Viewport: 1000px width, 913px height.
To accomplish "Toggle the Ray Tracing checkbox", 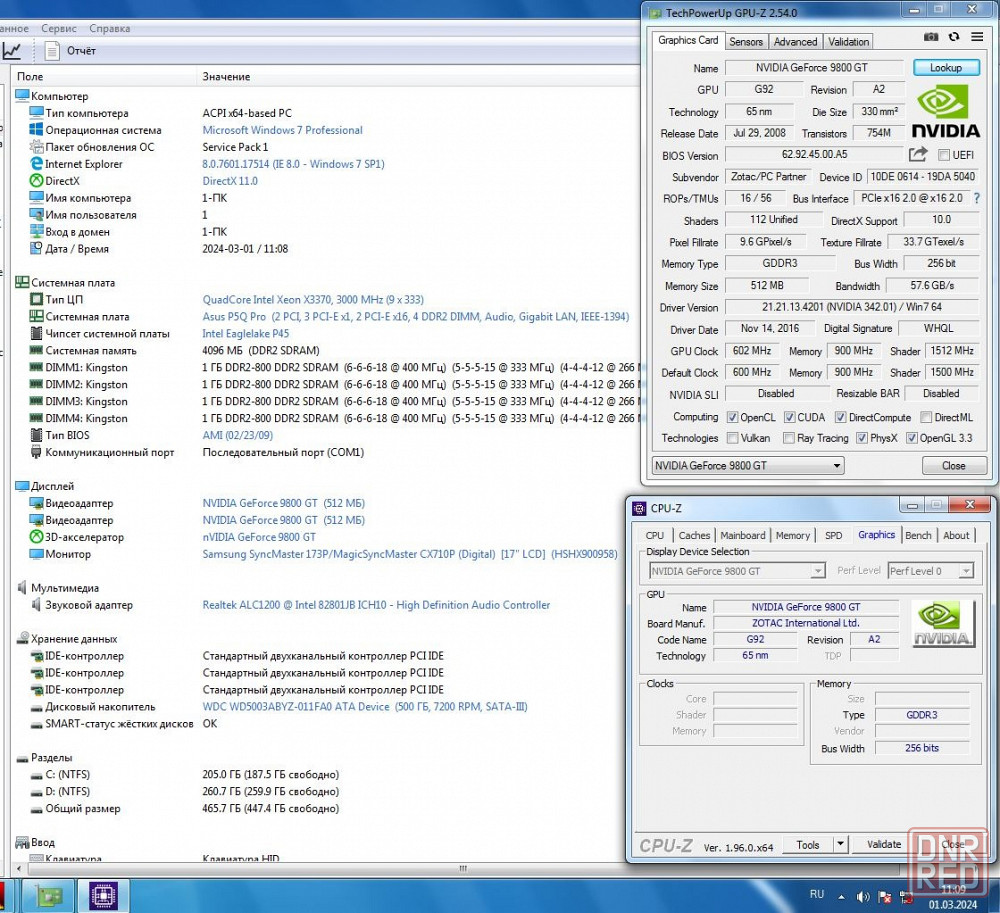I will point(789,438).
